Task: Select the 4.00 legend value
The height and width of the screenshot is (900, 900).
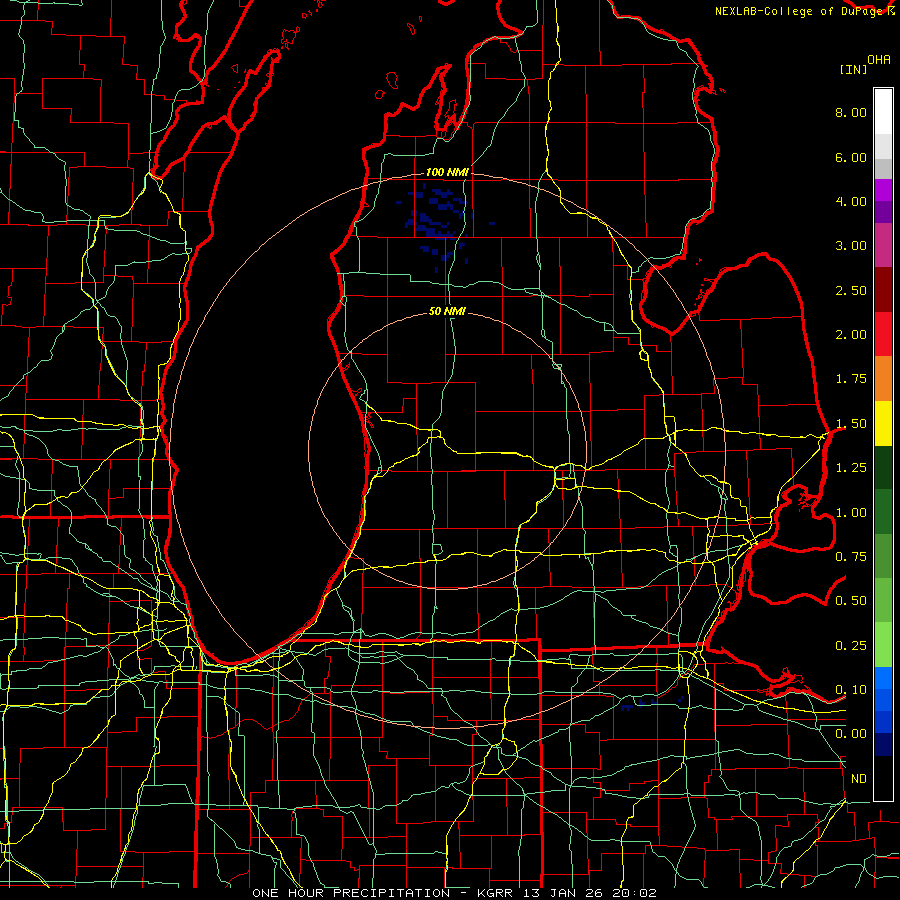Action: (851, 201)
